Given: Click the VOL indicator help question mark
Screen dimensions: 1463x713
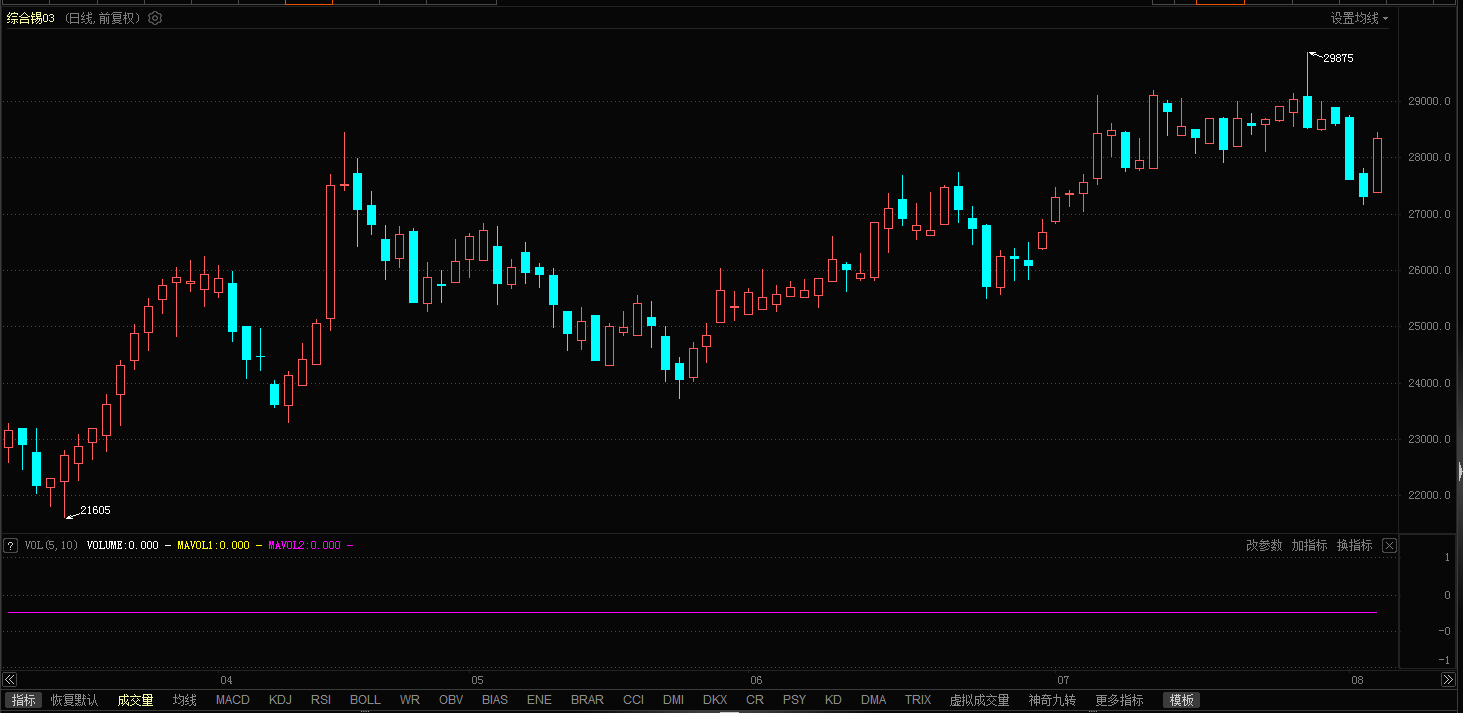Looking at the screenshot, I should [x=10, y=545].
